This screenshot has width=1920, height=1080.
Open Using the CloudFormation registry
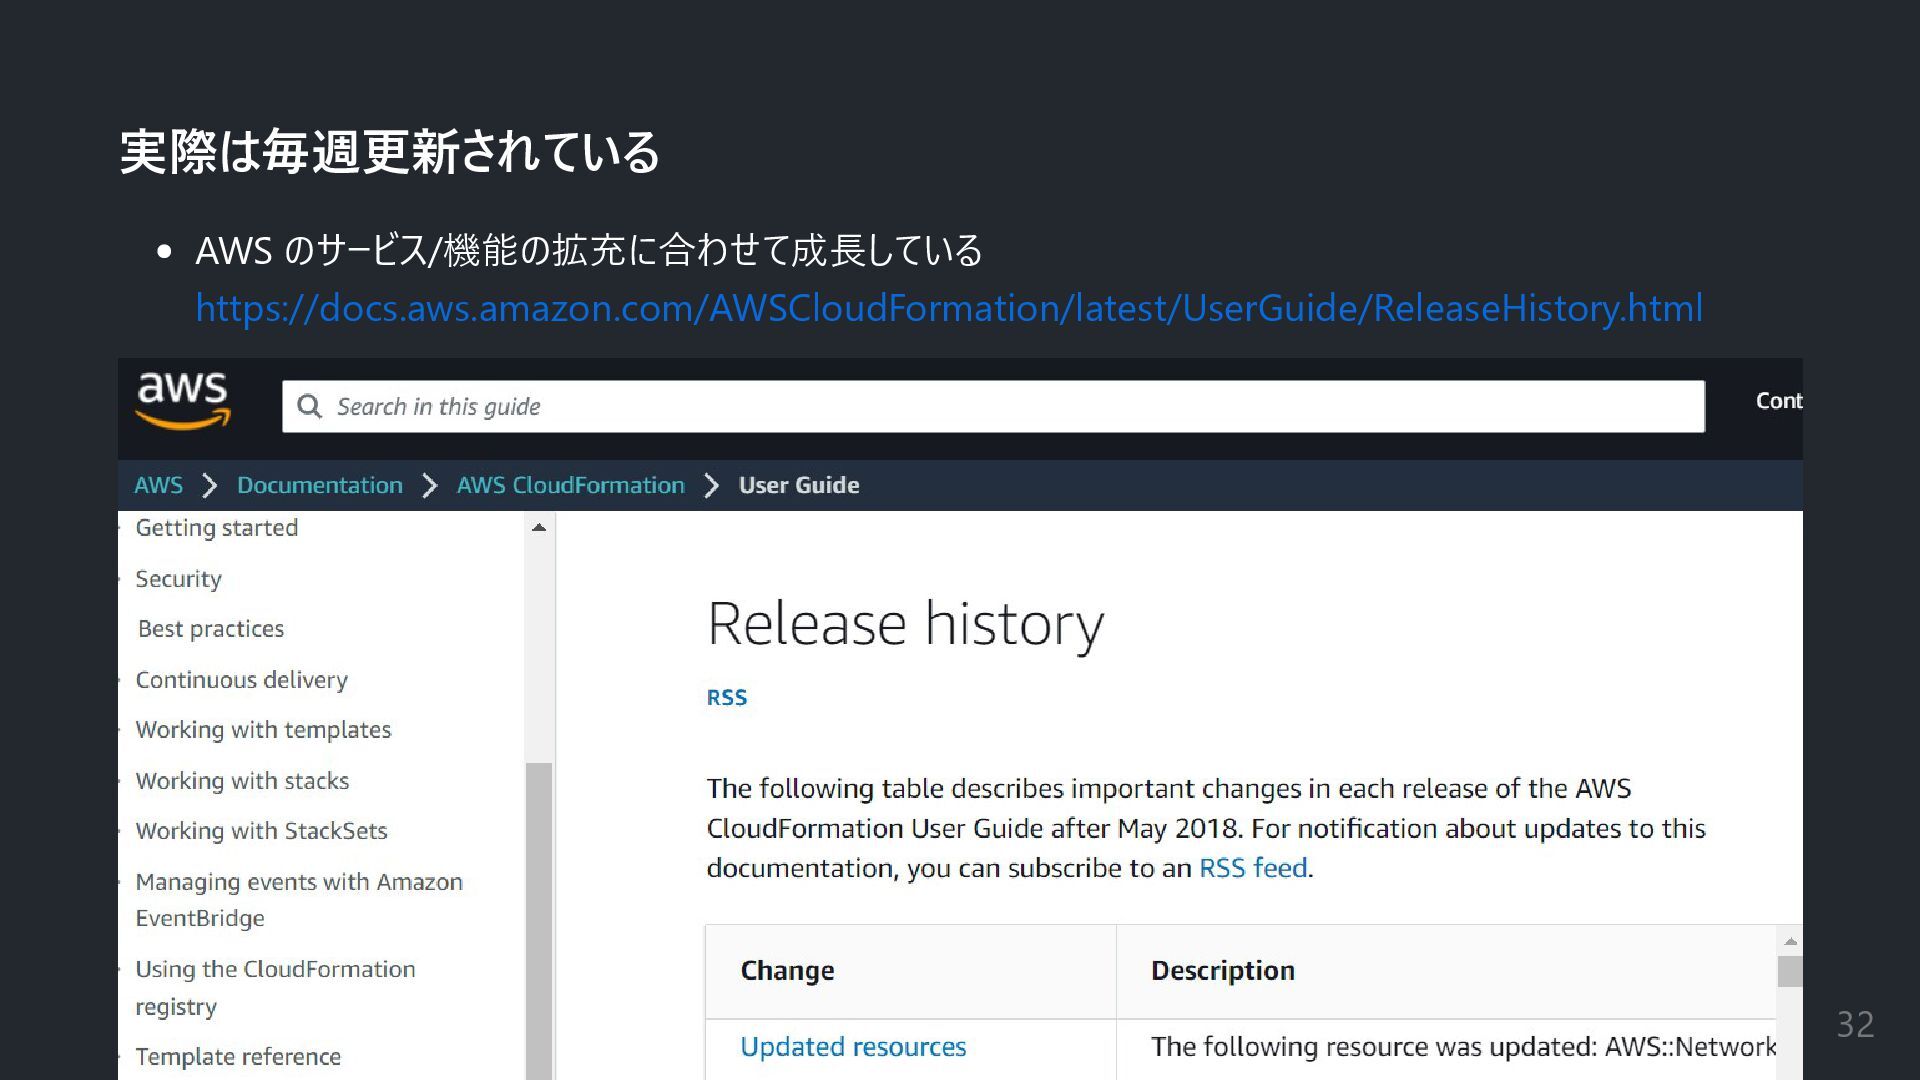275,988
